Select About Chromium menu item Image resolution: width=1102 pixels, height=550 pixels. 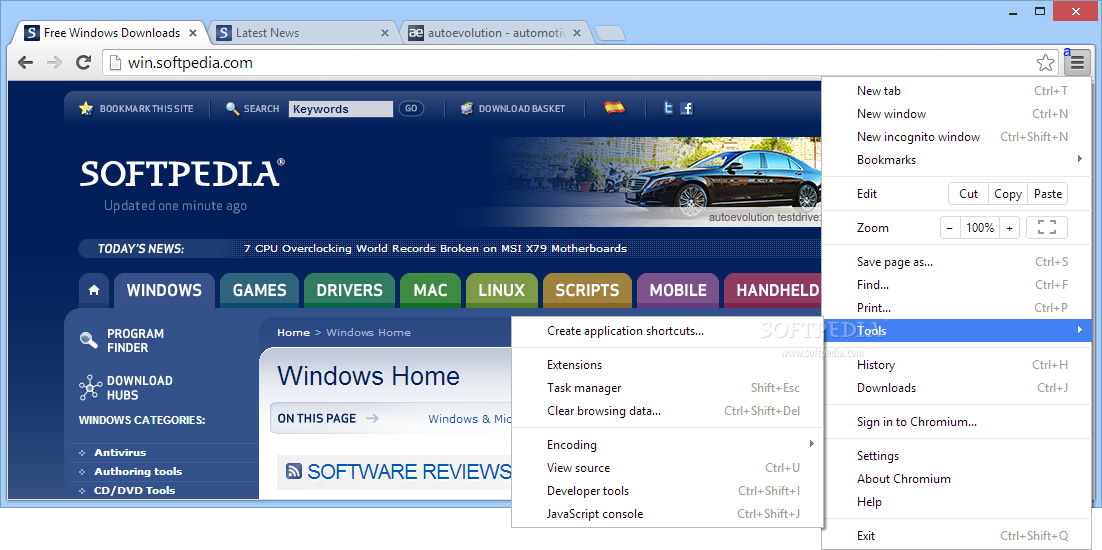(957, 479)
